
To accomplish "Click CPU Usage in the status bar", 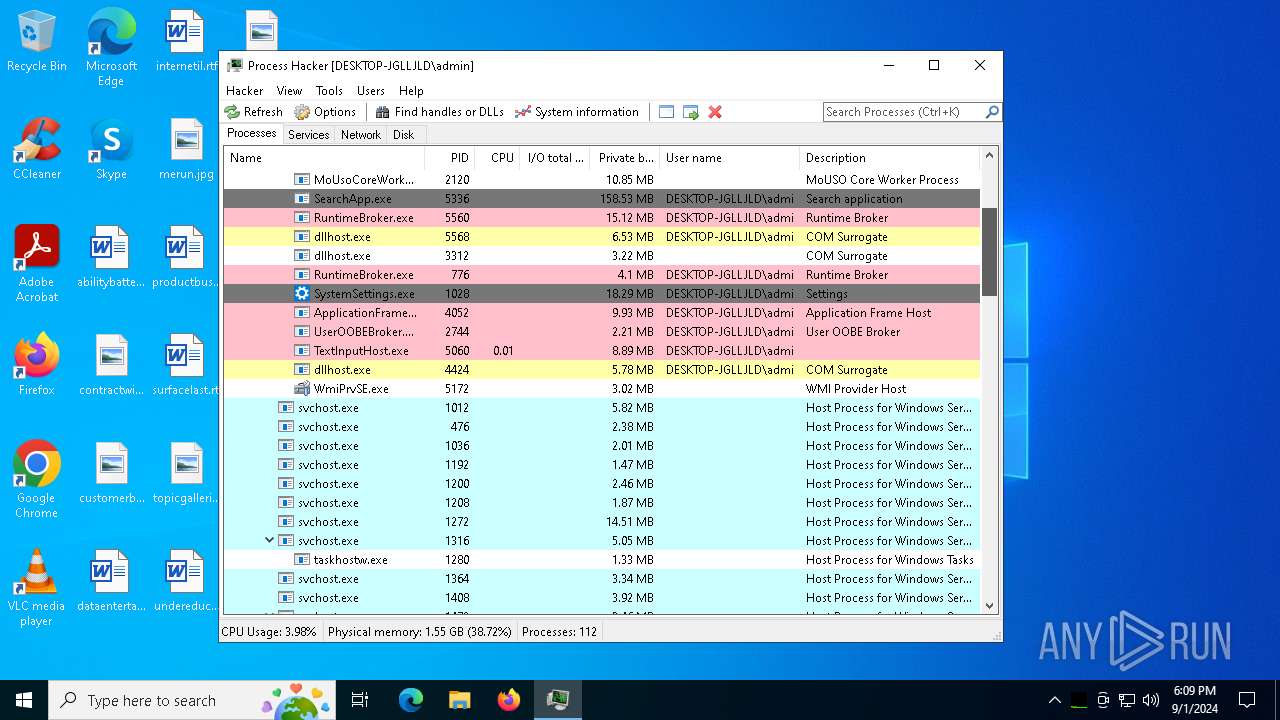I will (269, 632).
